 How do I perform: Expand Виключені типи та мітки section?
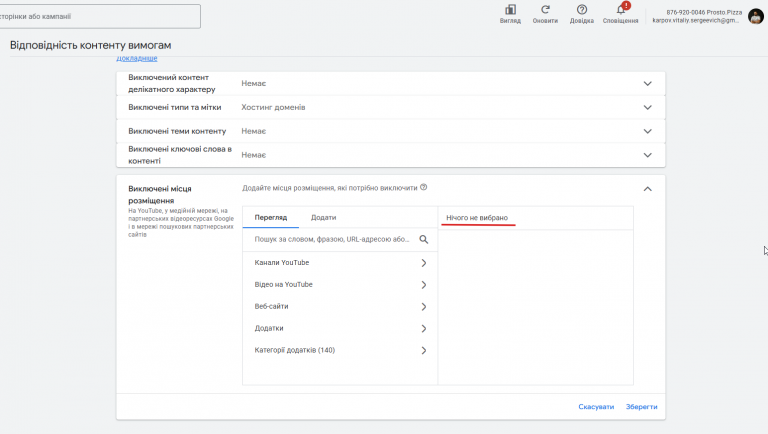647,107
